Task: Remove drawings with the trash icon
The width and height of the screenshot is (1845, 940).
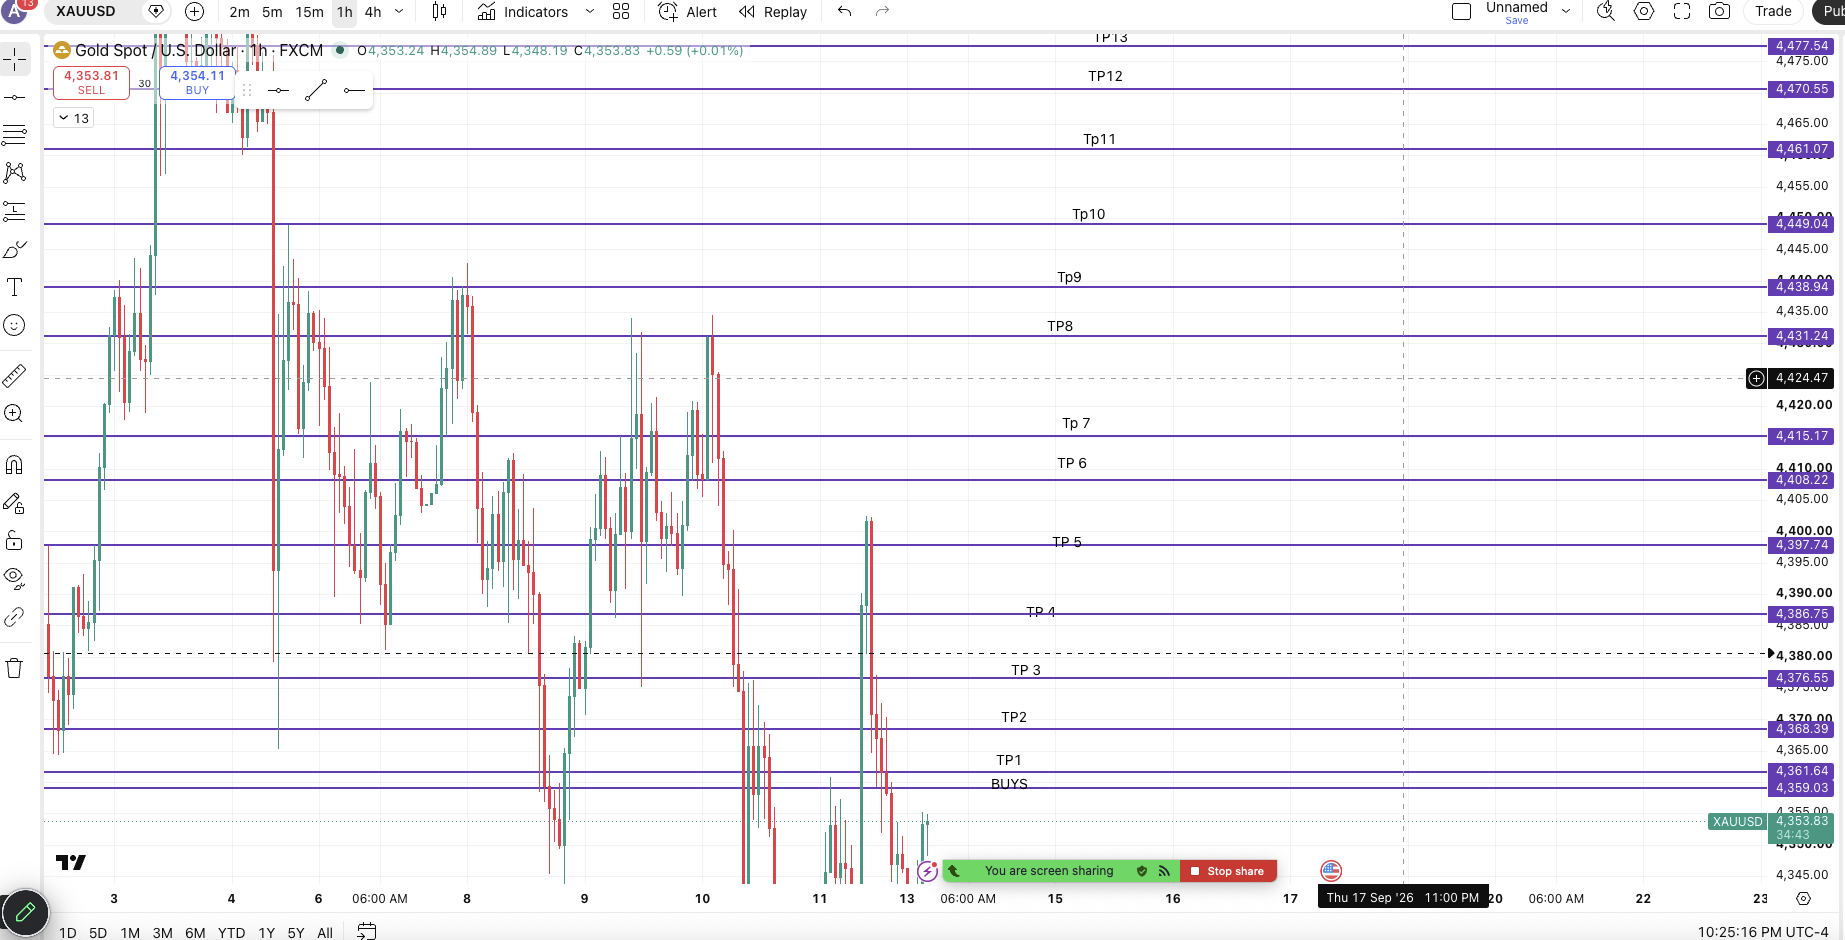Action: coord(15,668)
